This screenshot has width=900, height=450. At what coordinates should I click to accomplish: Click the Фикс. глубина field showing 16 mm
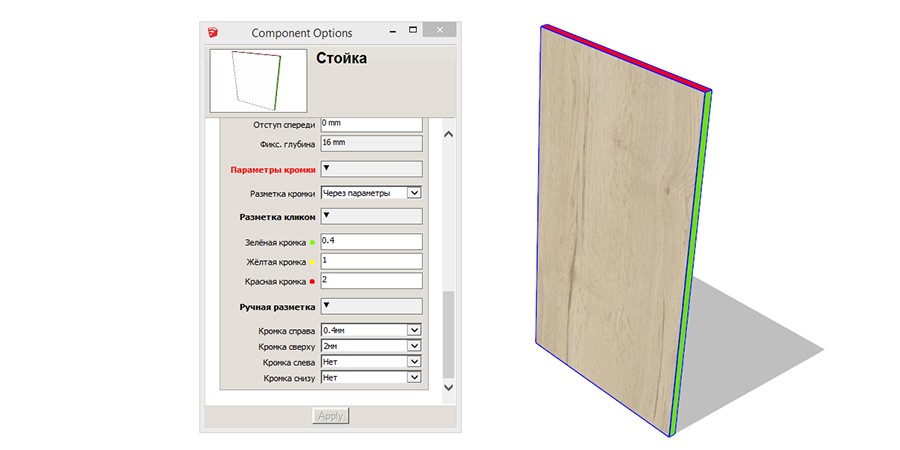click(x=370, y=144)
